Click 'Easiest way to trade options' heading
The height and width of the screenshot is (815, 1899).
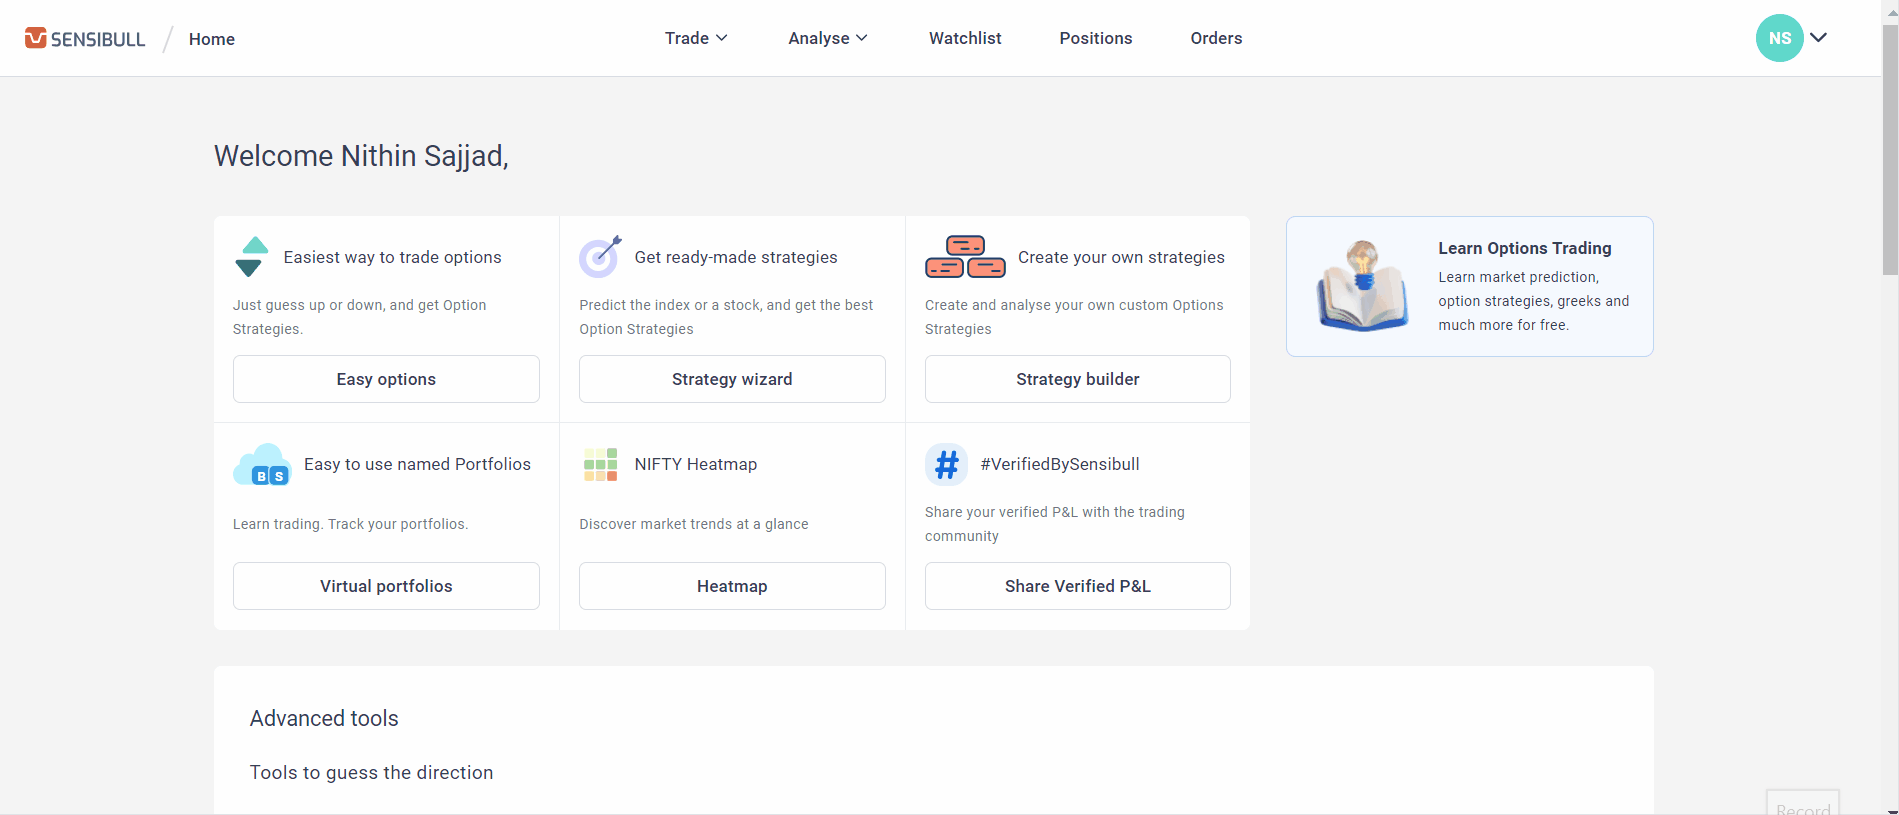pyautogui.click(x=392, y=257)
